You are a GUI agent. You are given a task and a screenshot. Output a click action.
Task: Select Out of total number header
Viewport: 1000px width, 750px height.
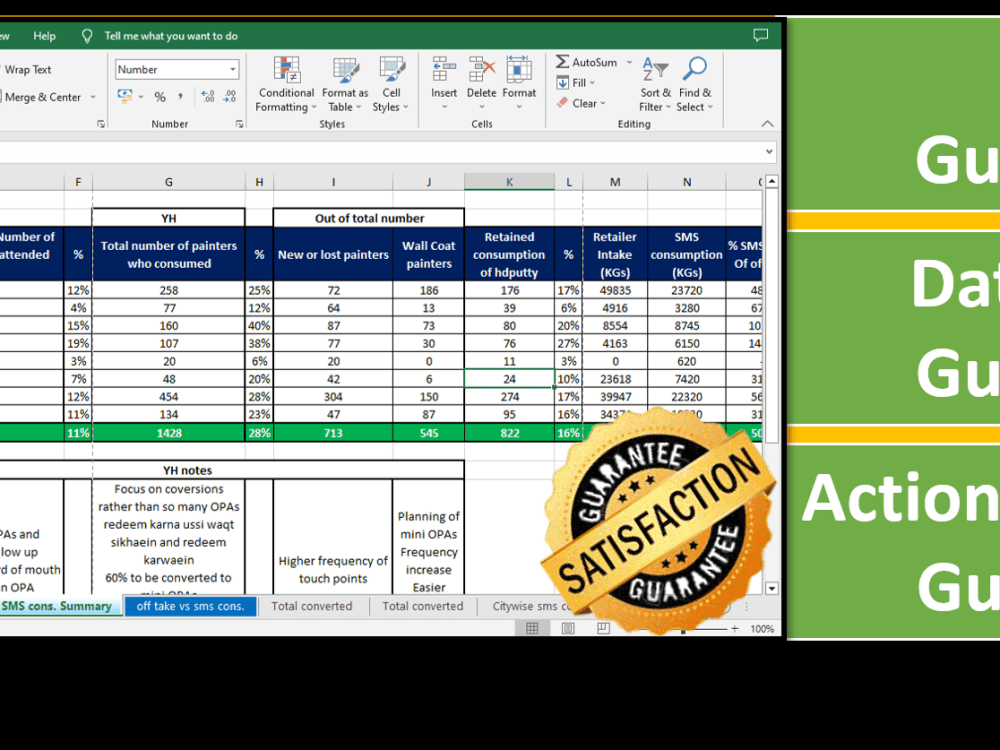pyautogui.click(x=369, y=218)
